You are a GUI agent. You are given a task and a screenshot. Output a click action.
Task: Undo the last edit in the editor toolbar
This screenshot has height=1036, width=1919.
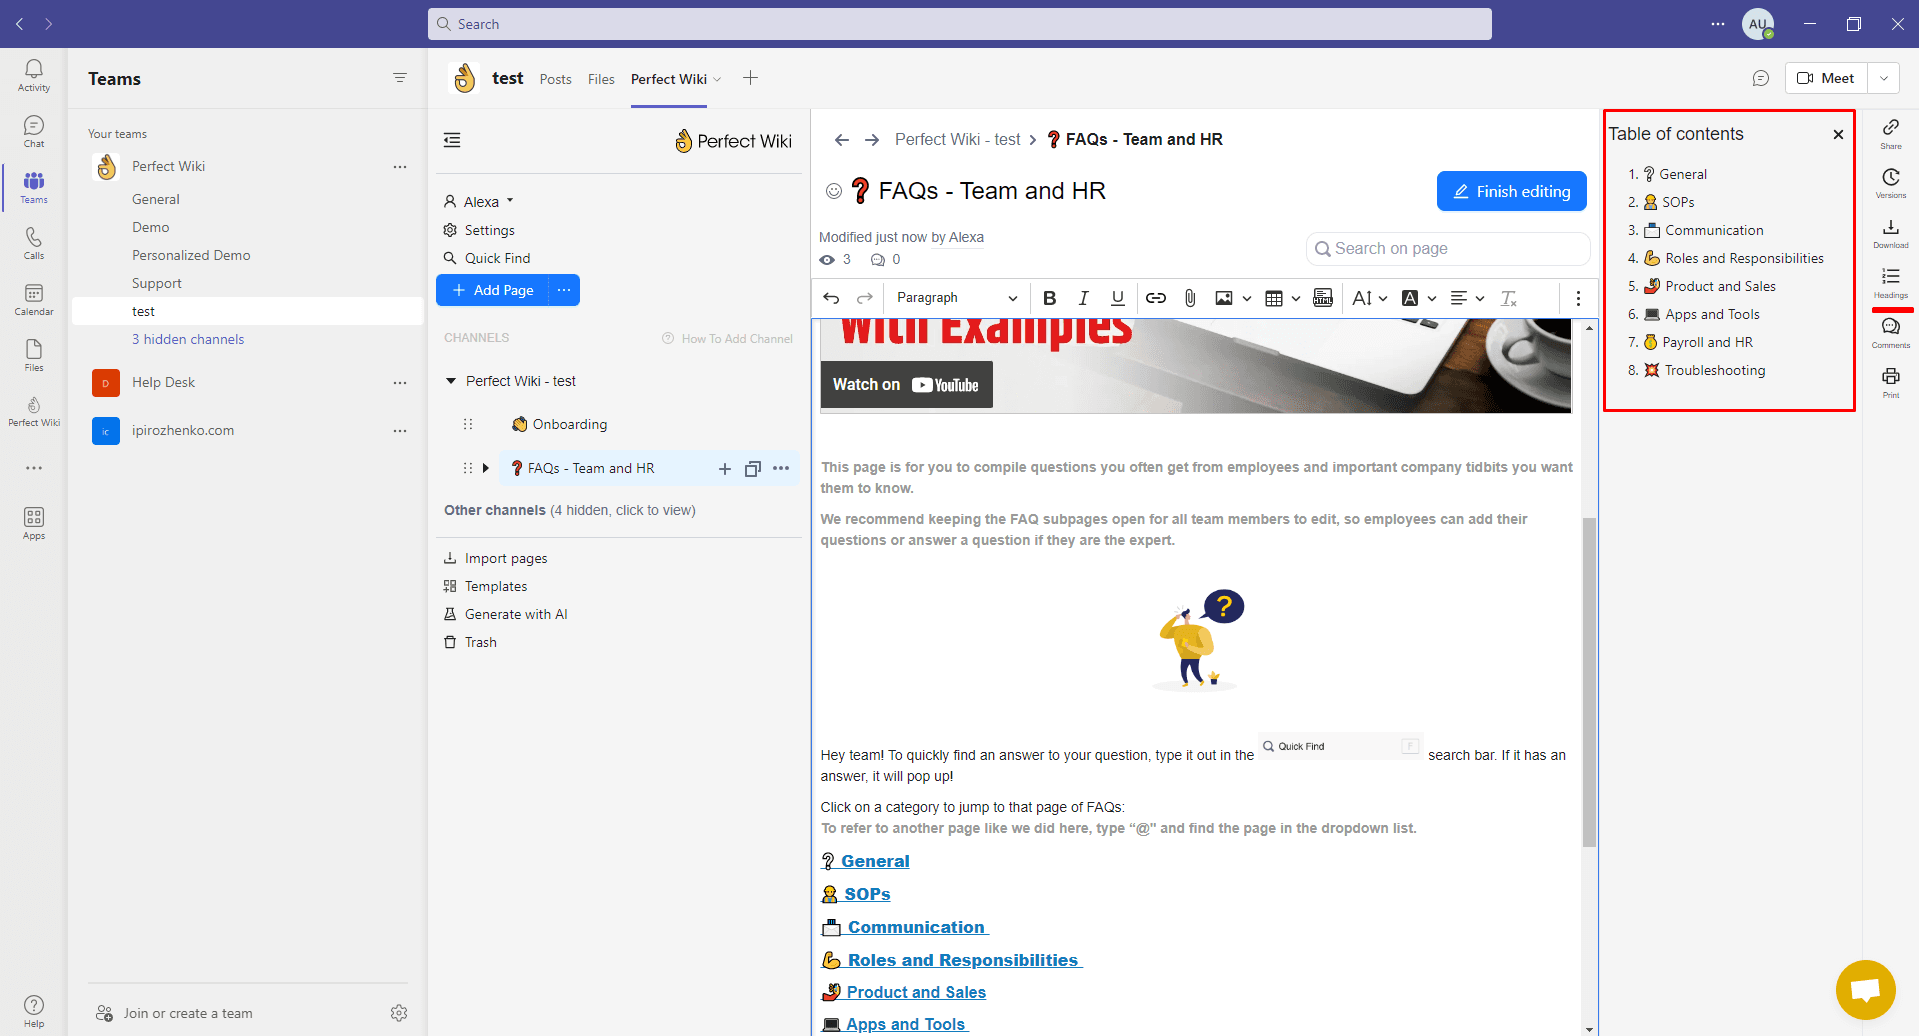click(831, 298)
